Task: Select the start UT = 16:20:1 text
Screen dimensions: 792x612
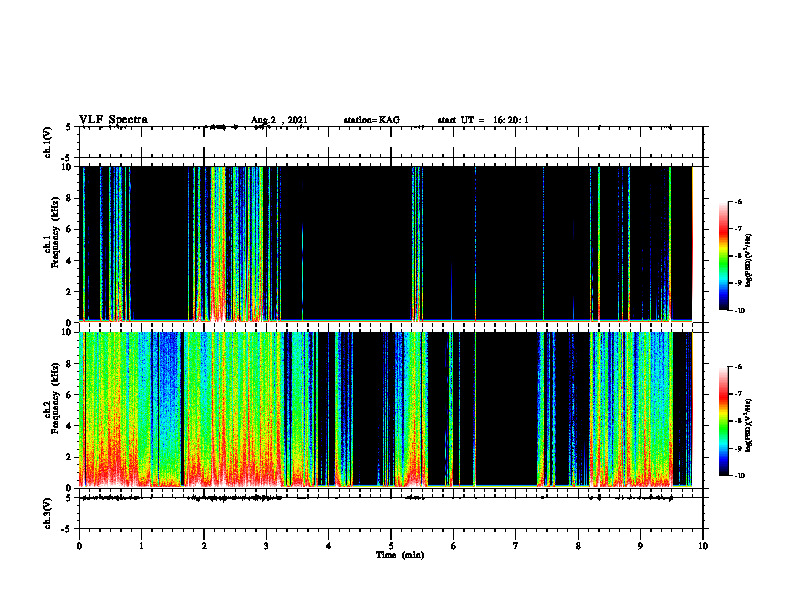Action: (x=483, y=120)
